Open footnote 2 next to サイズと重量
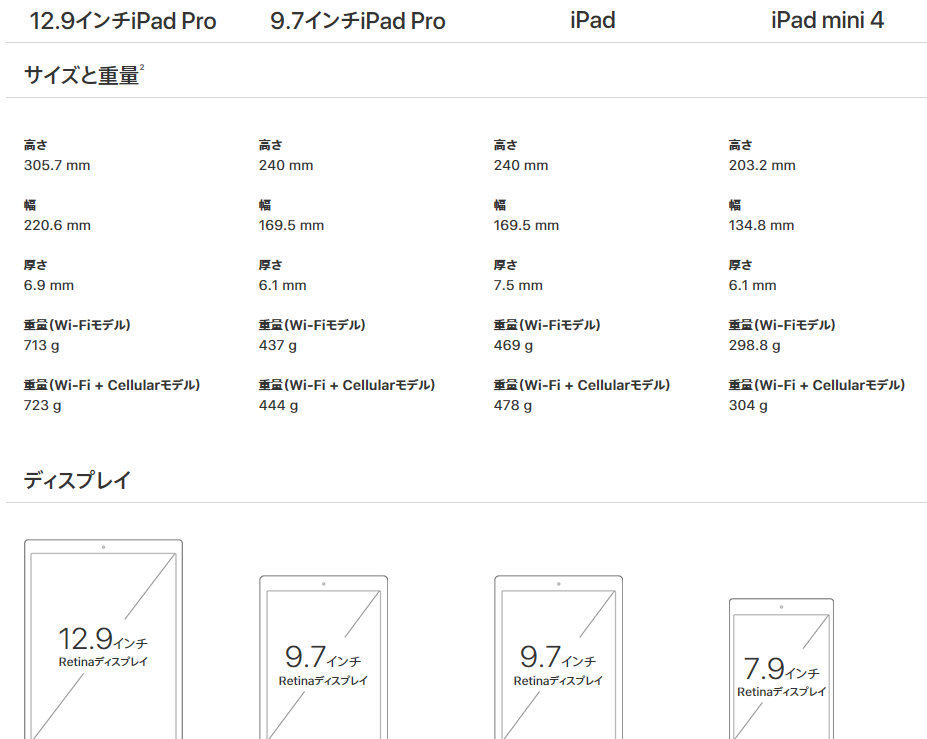This screenshot has width=927, height=739. click(x=142, y=67)
